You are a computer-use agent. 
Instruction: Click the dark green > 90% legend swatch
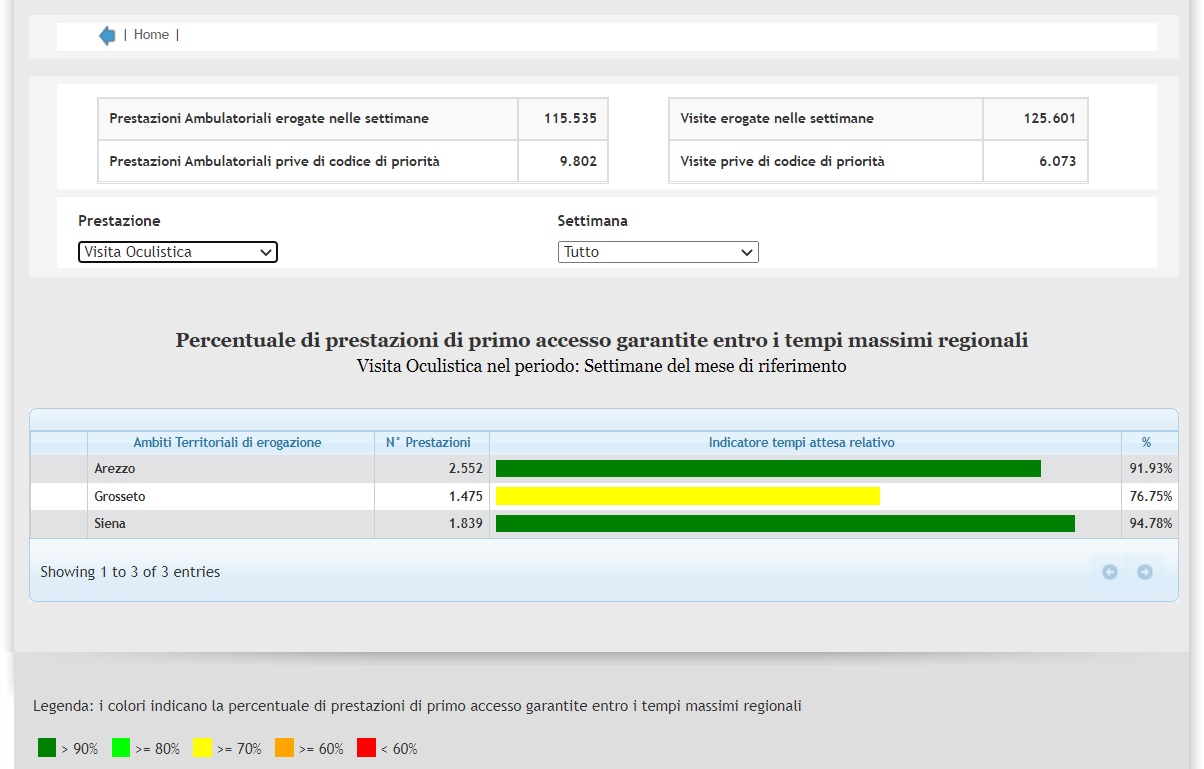(47, 747)
